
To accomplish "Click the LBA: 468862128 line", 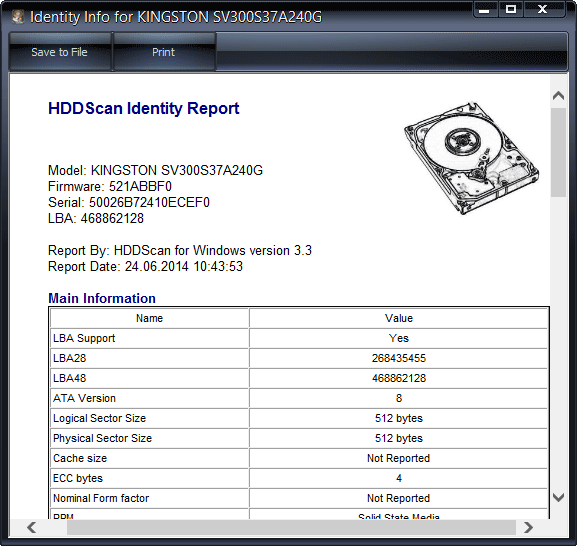I will click(x=96, y=219).
